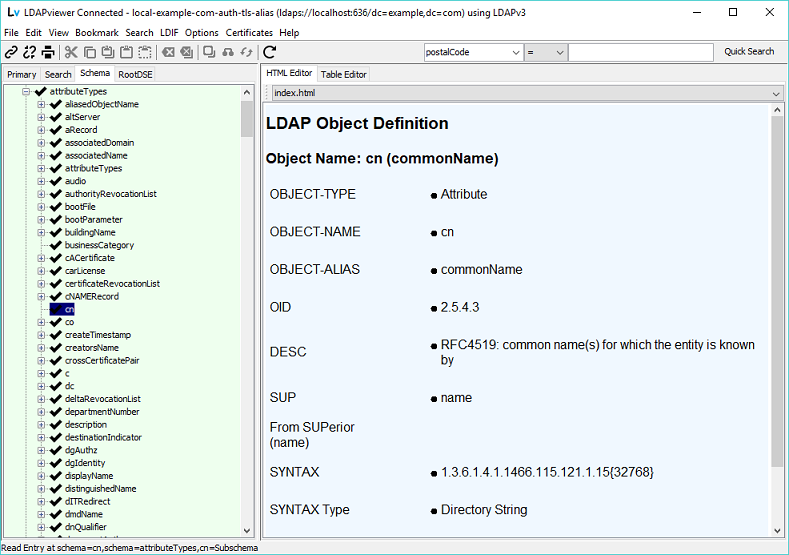The image size is (789, 555).
Task: Select the dnQualifier tree item
Action: click(x=86, y=527)
